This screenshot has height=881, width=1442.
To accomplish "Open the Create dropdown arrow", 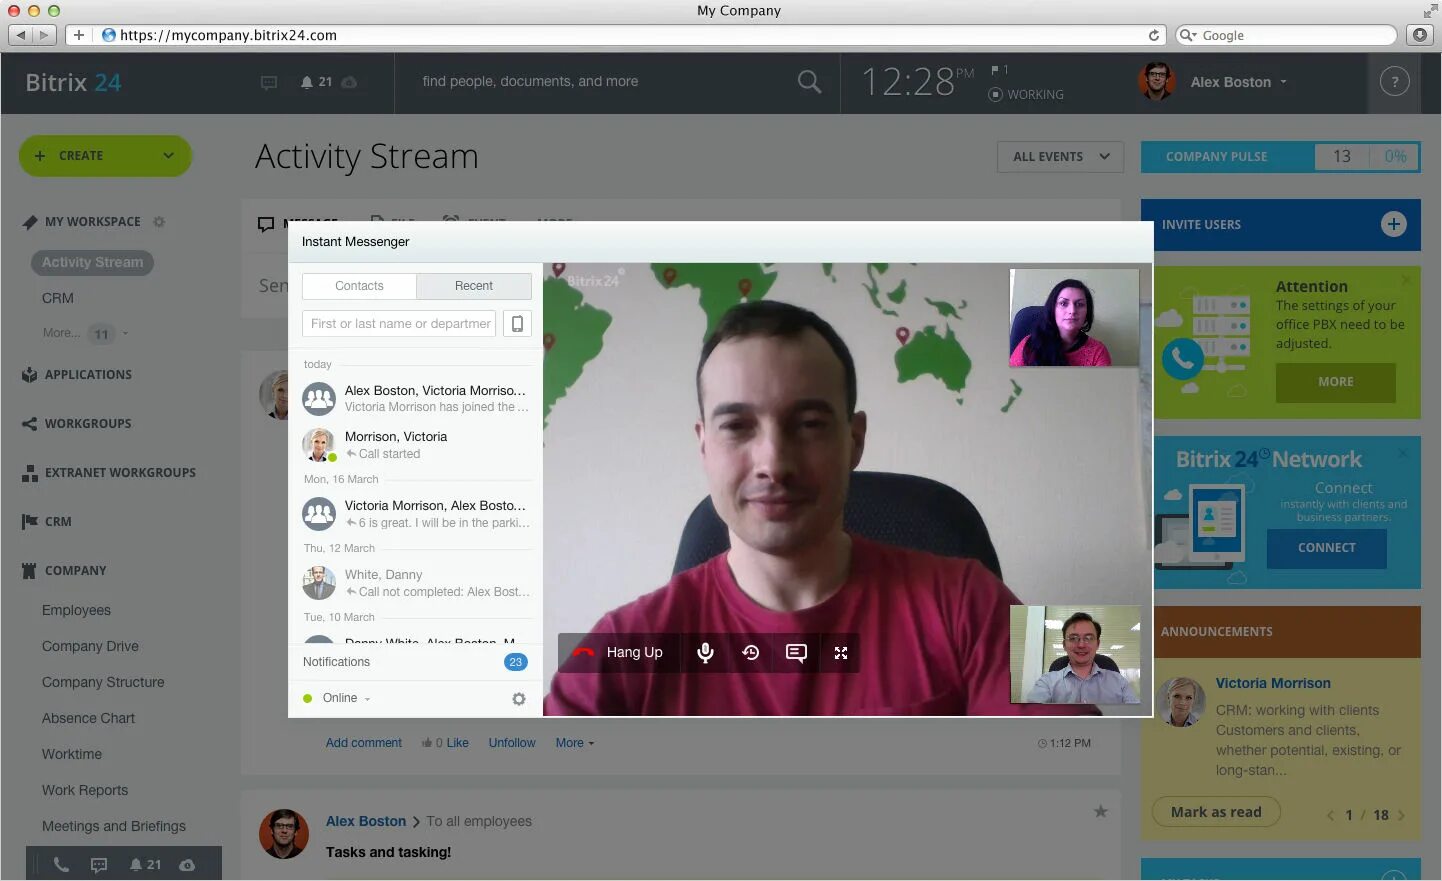I will pos(168,156).
